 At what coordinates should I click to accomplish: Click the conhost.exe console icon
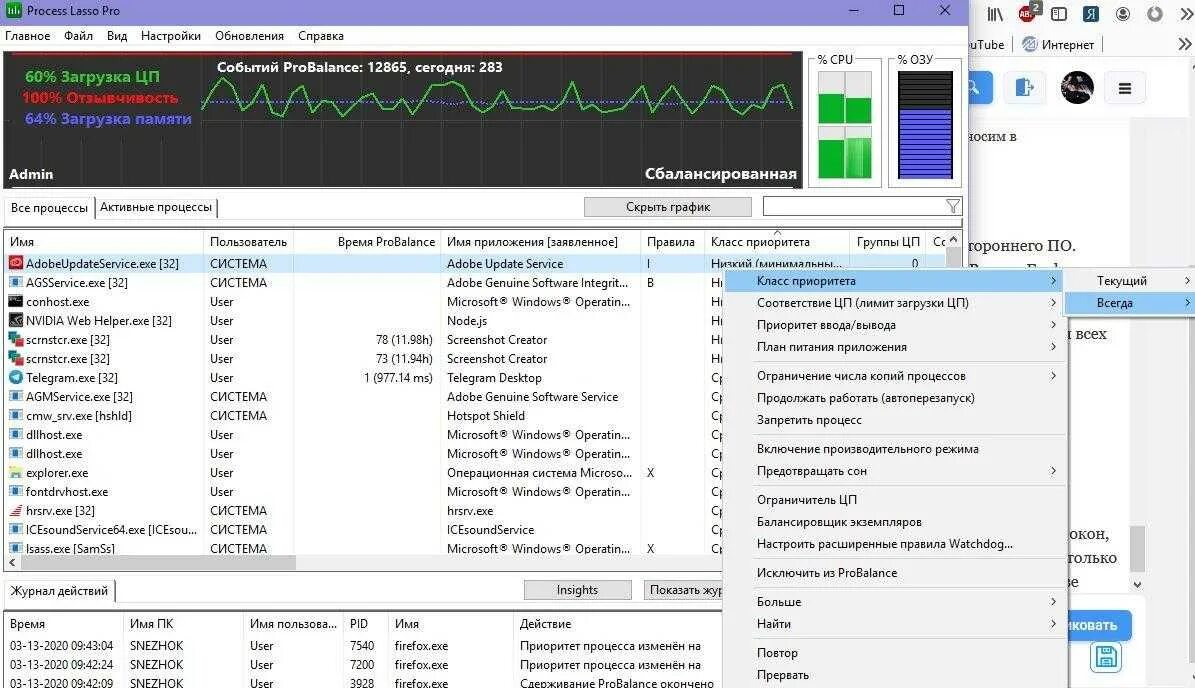click(x=15, y=302)
